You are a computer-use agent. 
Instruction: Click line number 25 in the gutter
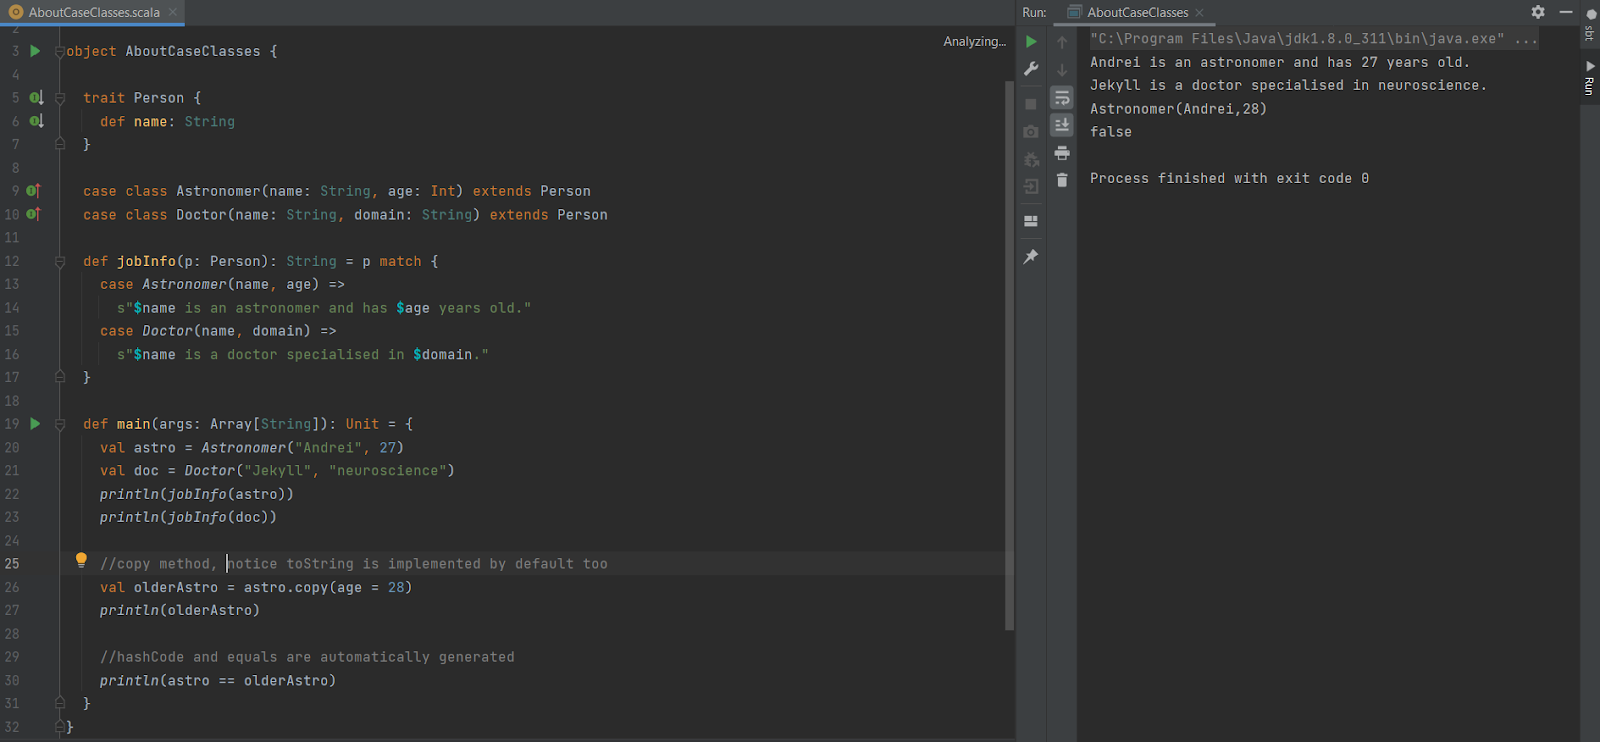pyautogui.click(x=12, y=564)
